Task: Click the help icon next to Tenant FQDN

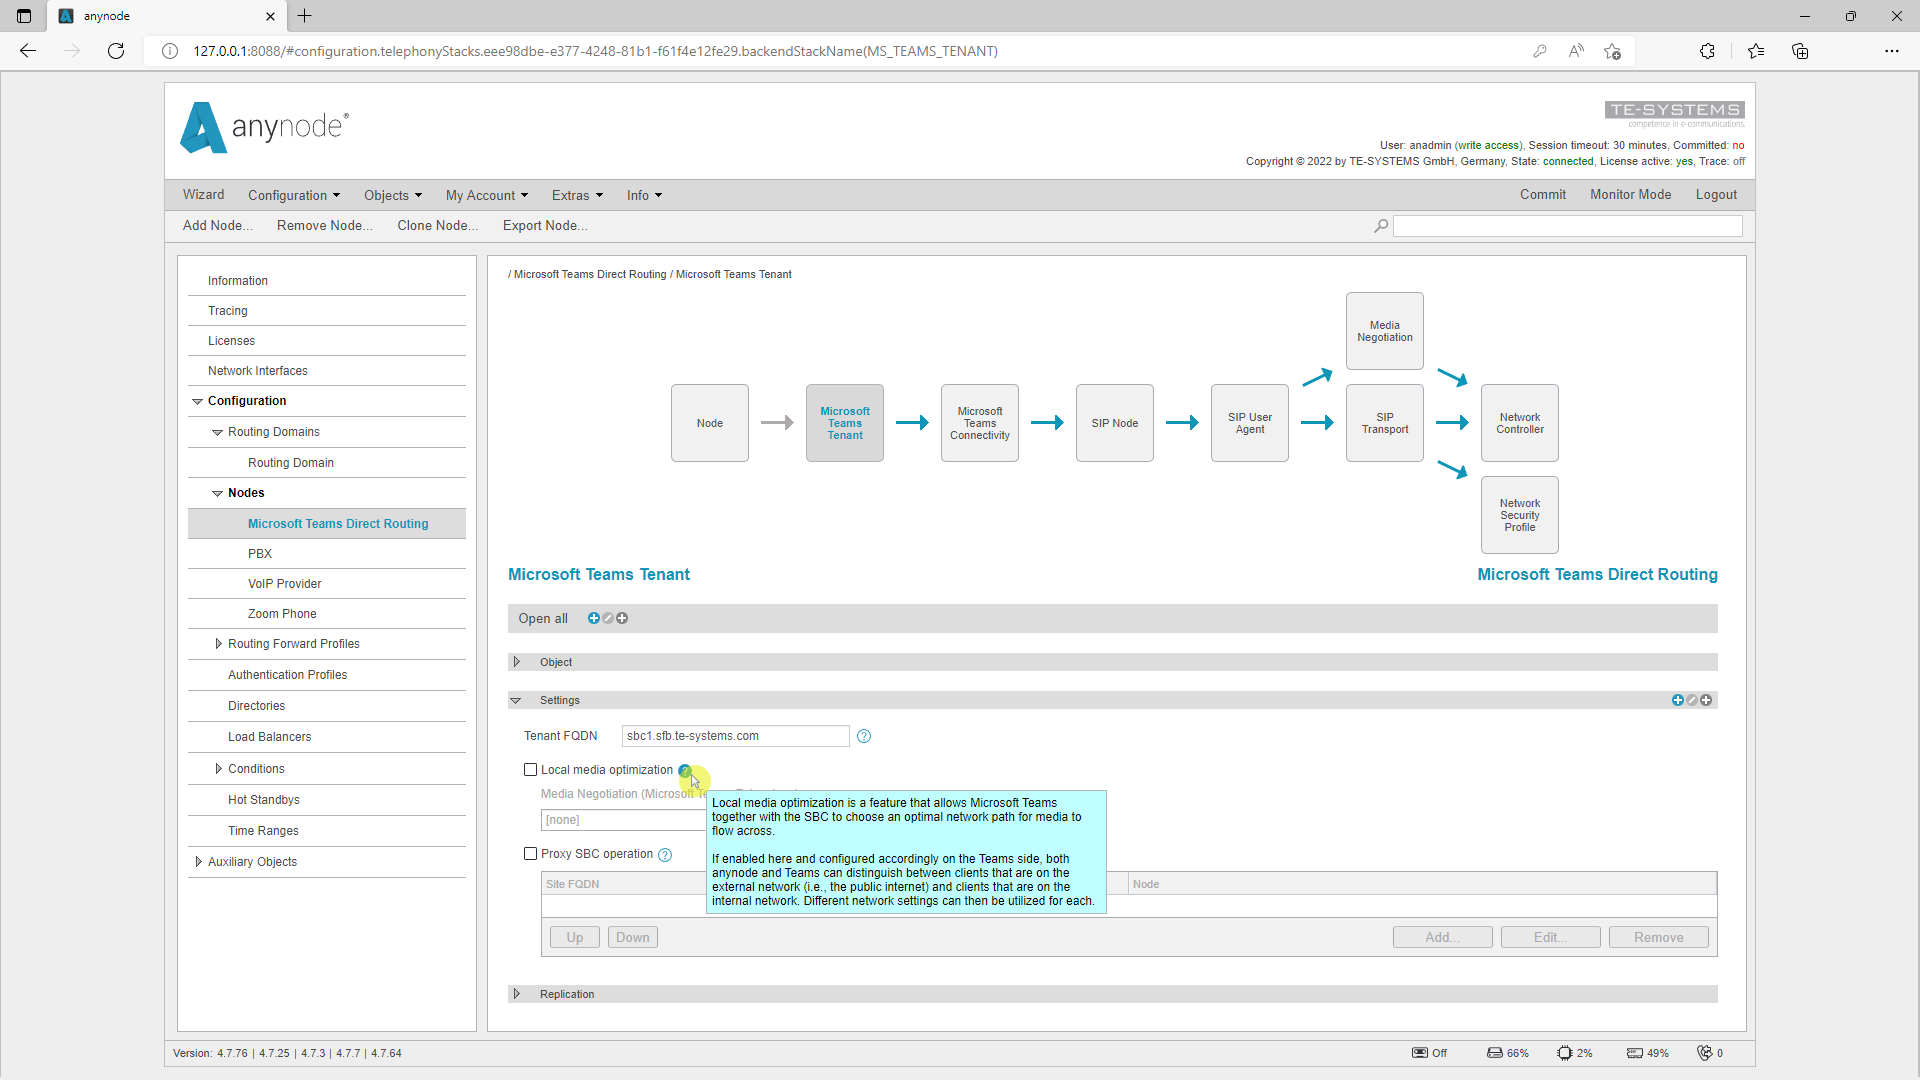Action: pos(864,737)
